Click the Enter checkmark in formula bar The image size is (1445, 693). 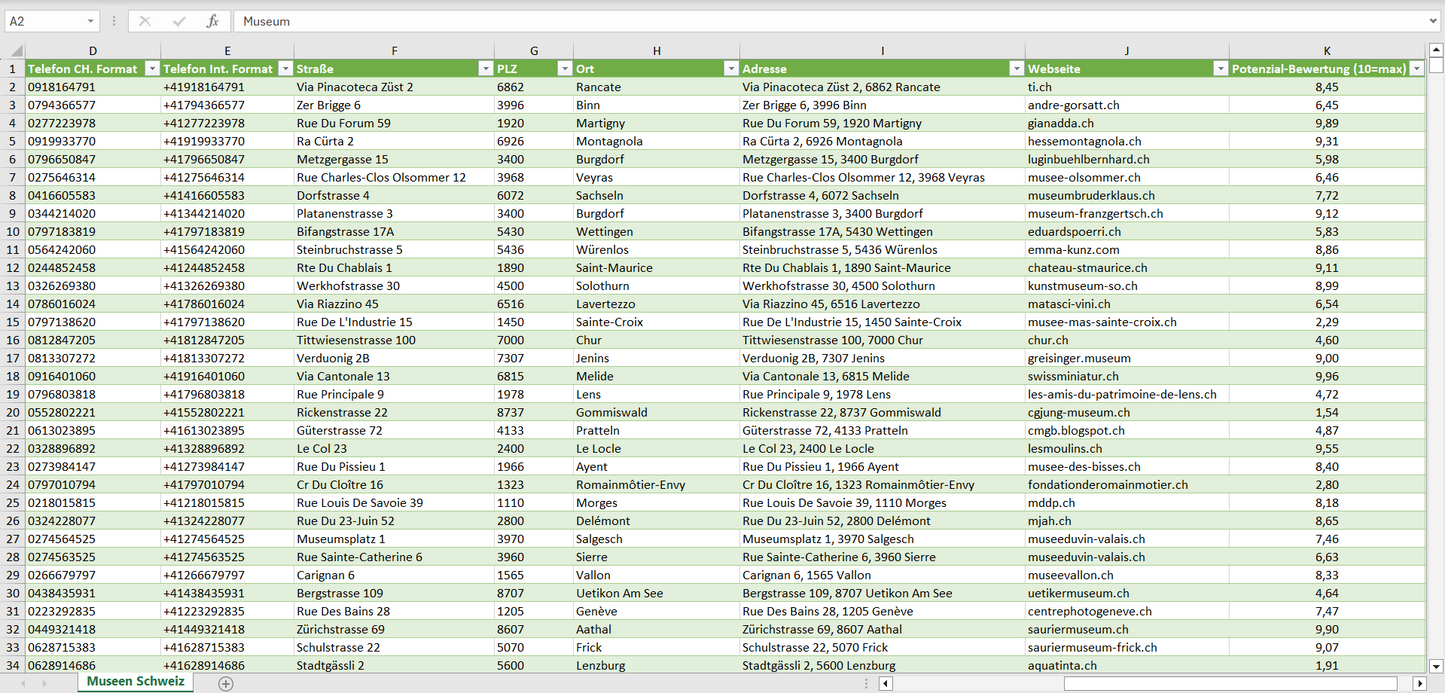179,21
